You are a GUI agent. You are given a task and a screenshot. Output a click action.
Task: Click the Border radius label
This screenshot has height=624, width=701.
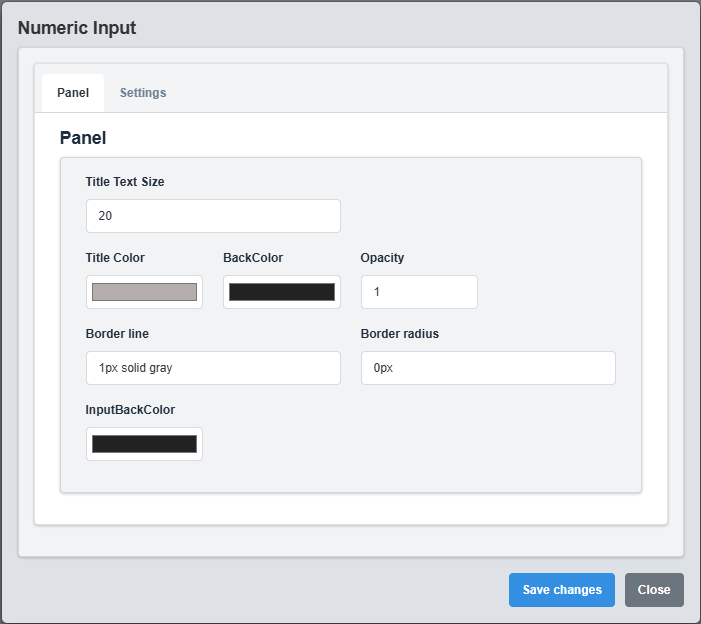click(400, 334)
